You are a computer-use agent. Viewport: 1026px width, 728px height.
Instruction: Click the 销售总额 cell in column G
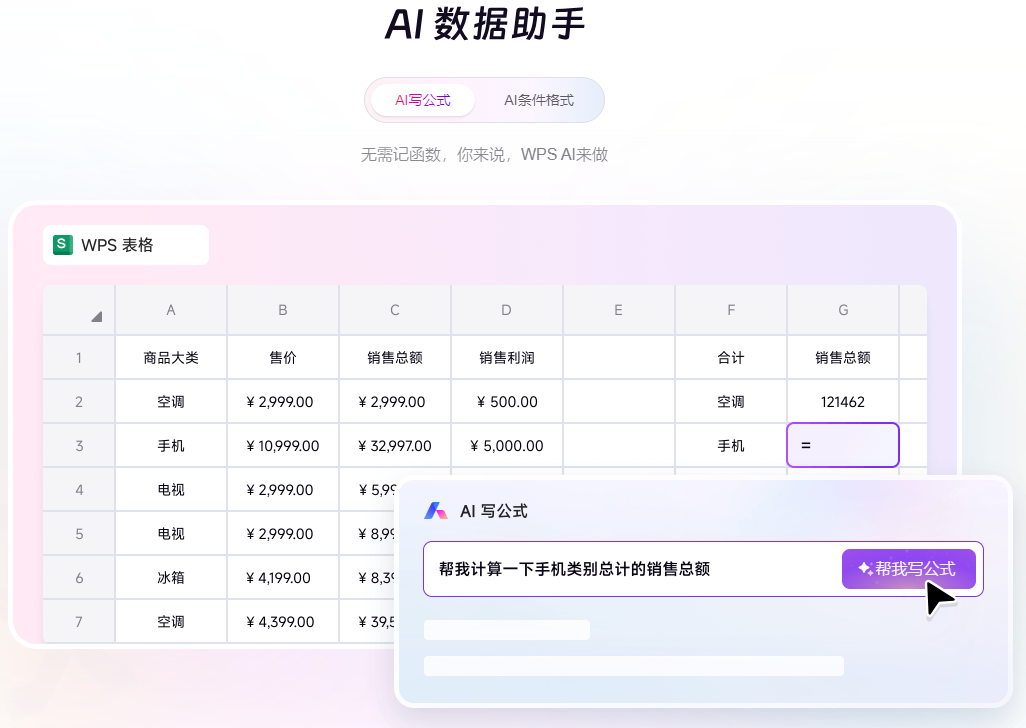tap(843, 358)
